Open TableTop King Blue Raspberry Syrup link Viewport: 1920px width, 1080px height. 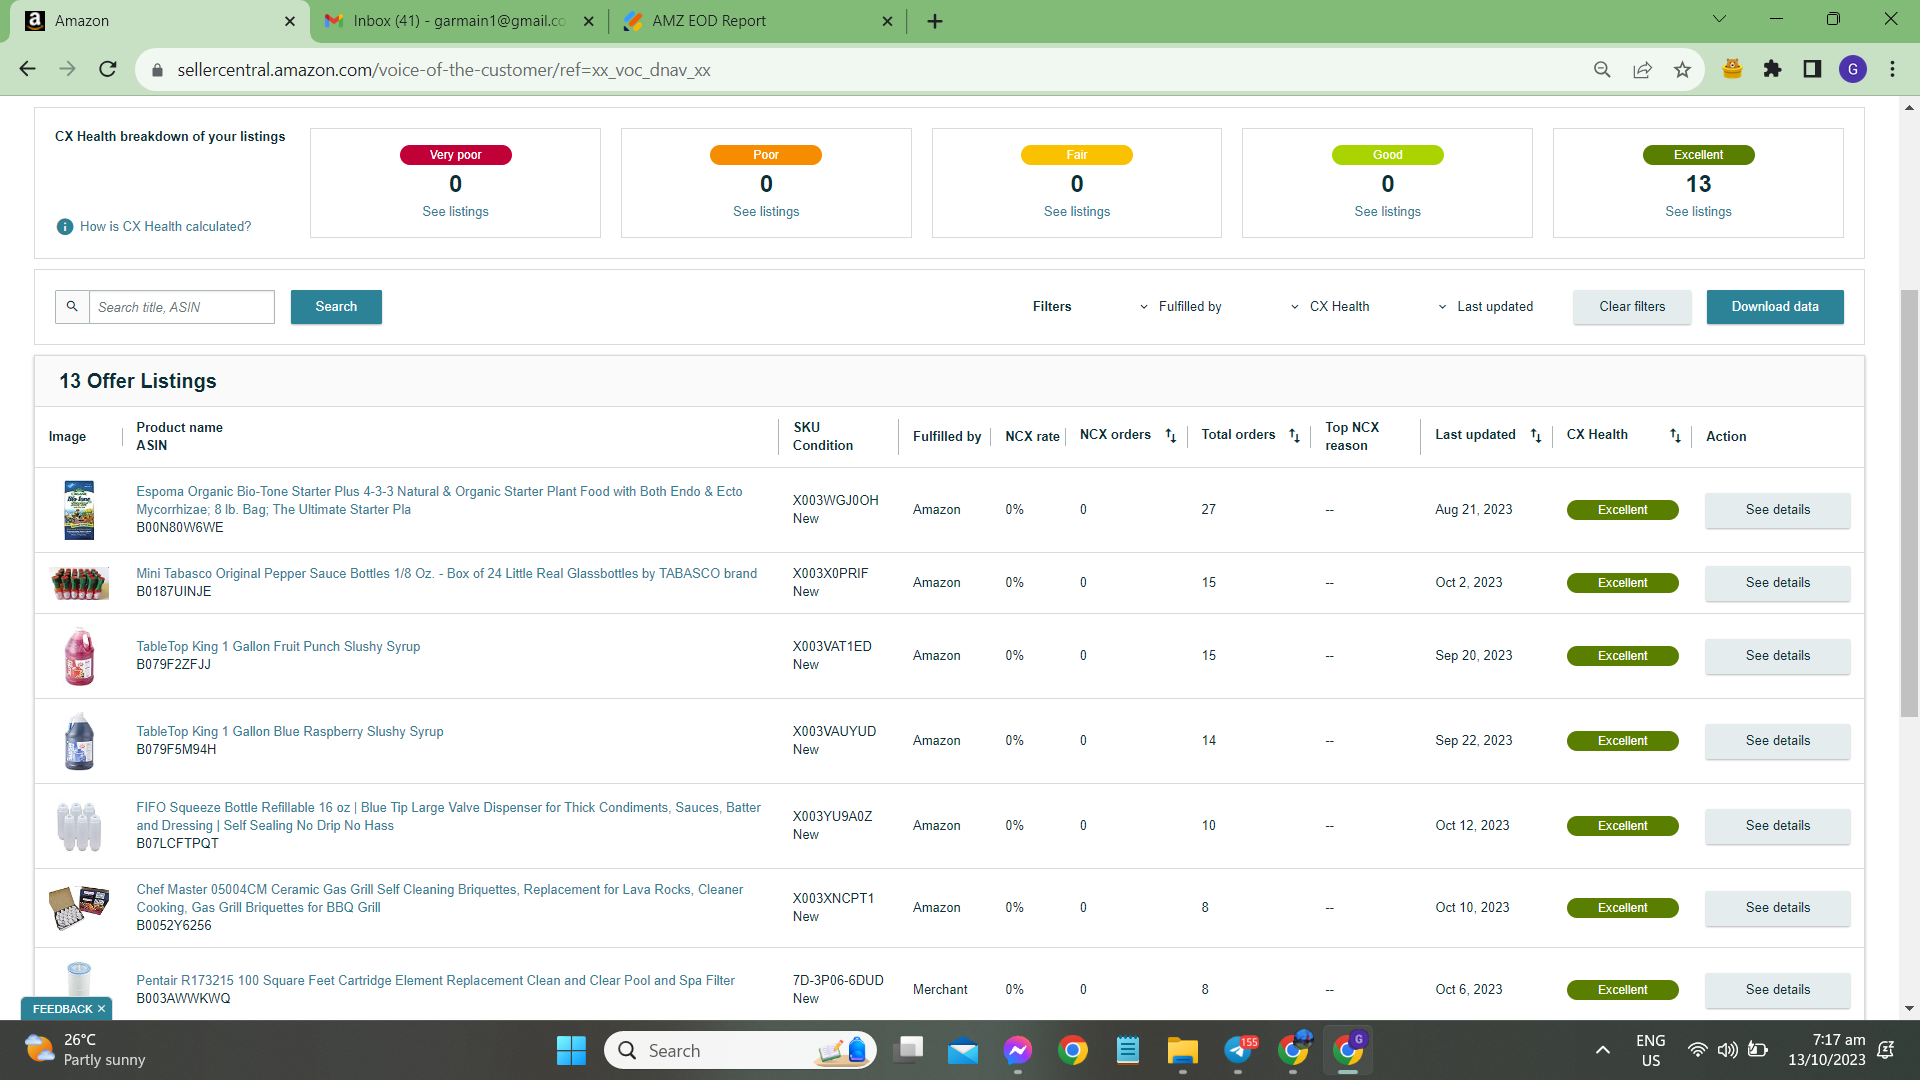click(x=290, y=732)
